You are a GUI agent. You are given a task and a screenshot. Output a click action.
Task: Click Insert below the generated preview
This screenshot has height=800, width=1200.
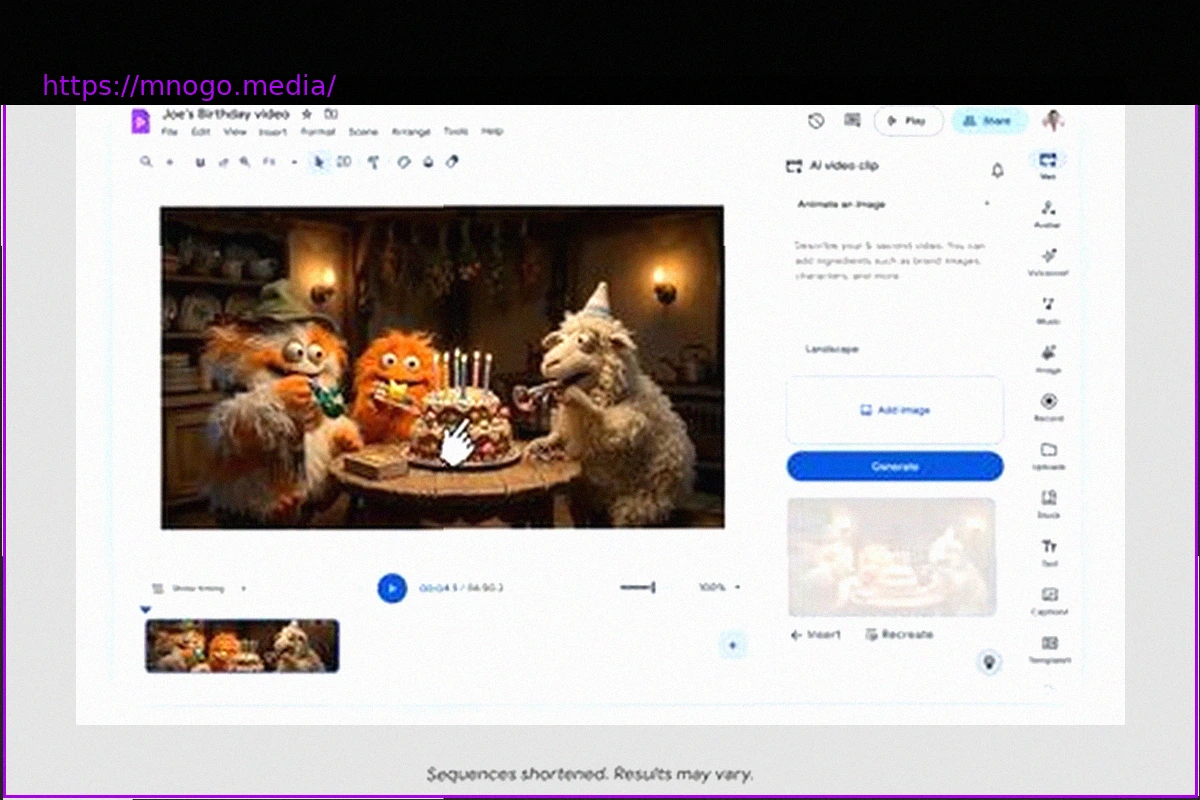point(816,634)
